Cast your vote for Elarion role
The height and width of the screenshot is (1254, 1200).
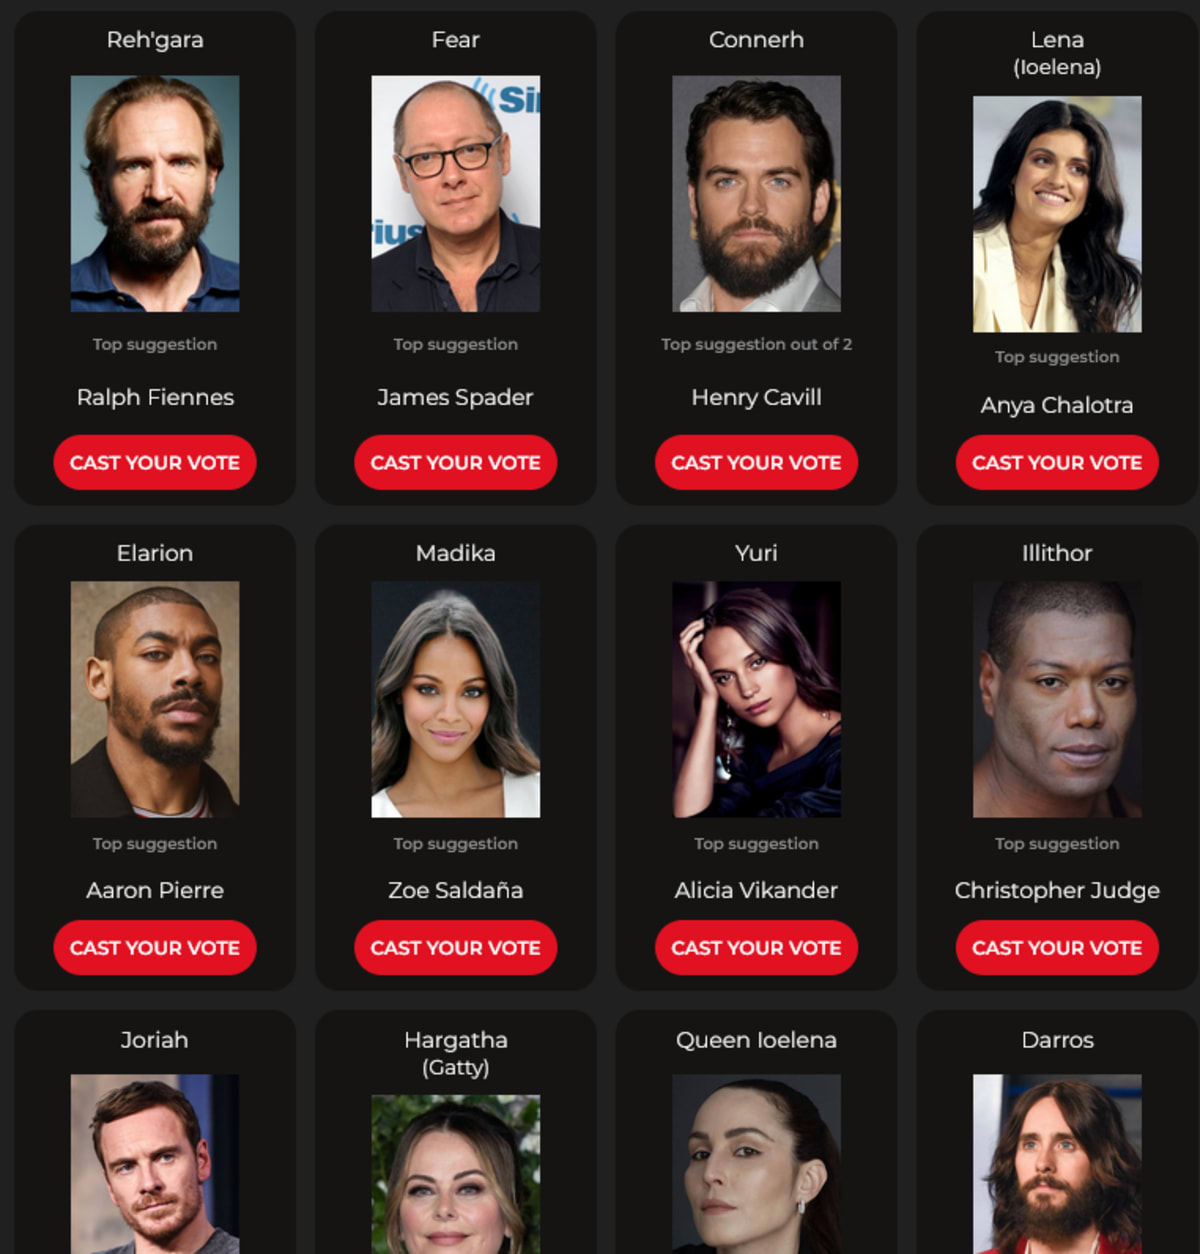pos(155,948)
